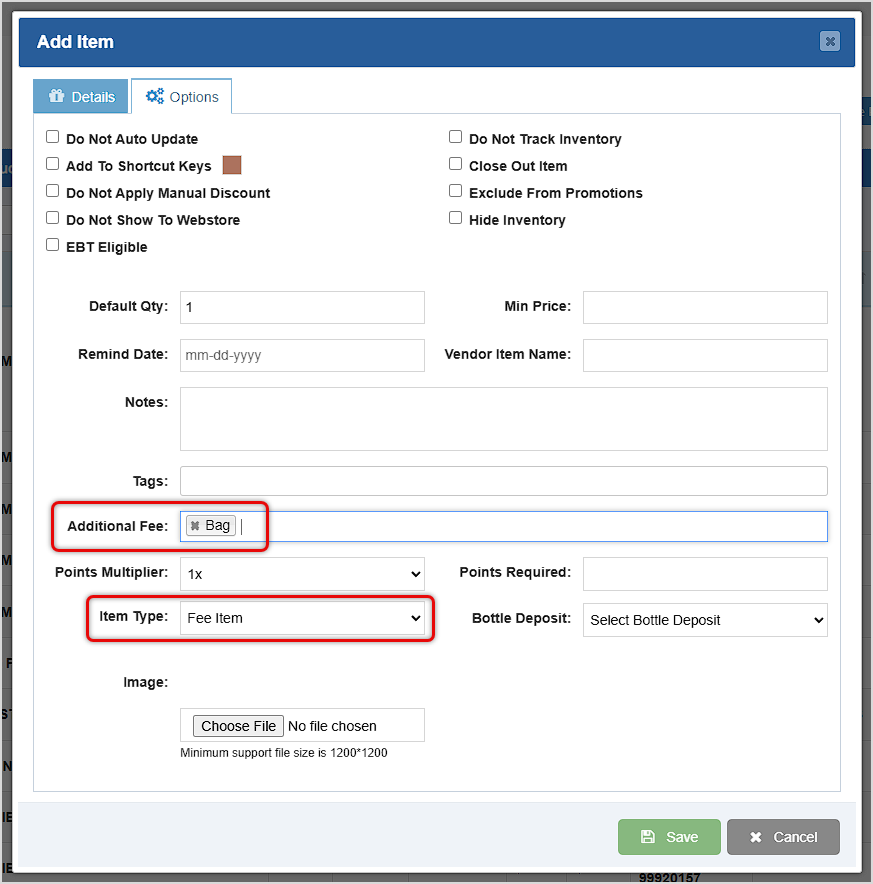873x884 pixels.
Task: Click the X icon on the Cancel button
Action: coord(756,837)
